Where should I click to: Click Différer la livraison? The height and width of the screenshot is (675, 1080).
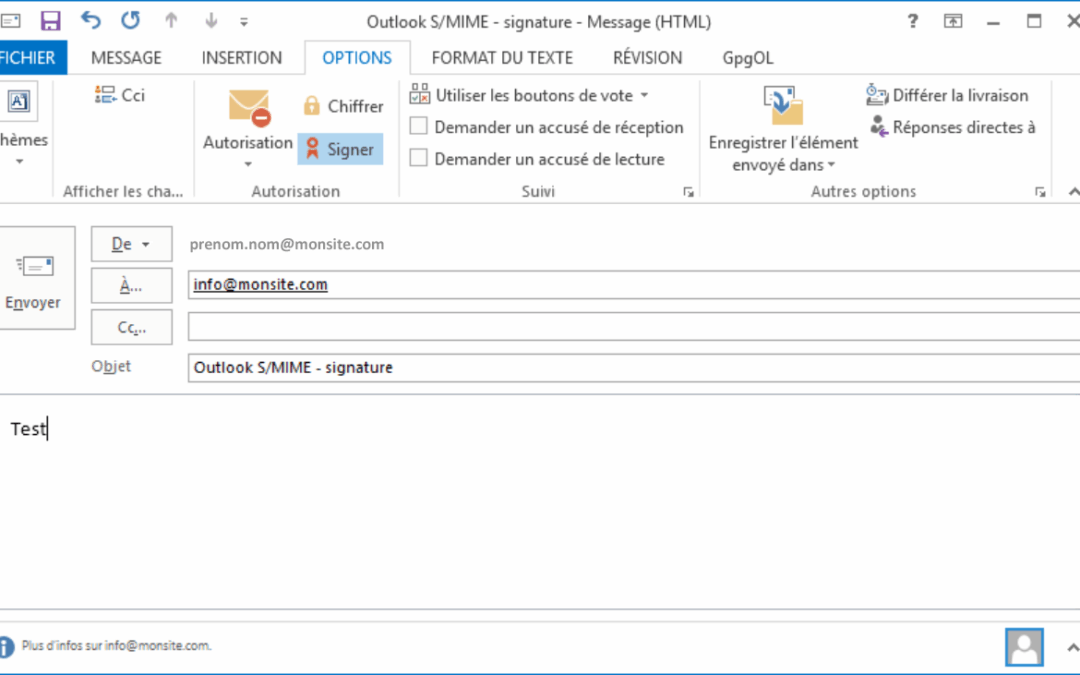[x=947, y=95]
